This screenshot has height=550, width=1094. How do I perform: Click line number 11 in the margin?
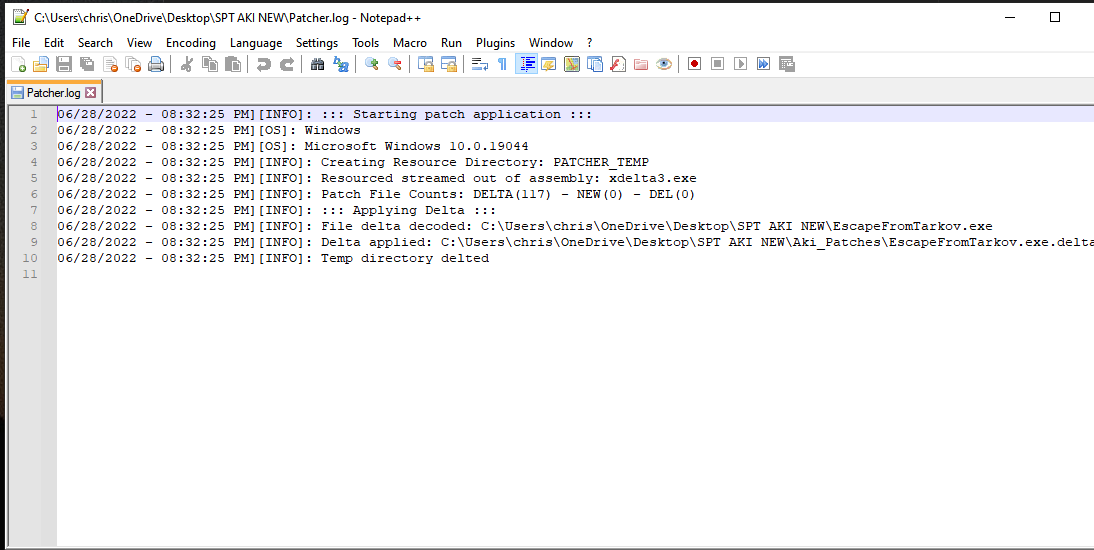(x=30, y=274)
